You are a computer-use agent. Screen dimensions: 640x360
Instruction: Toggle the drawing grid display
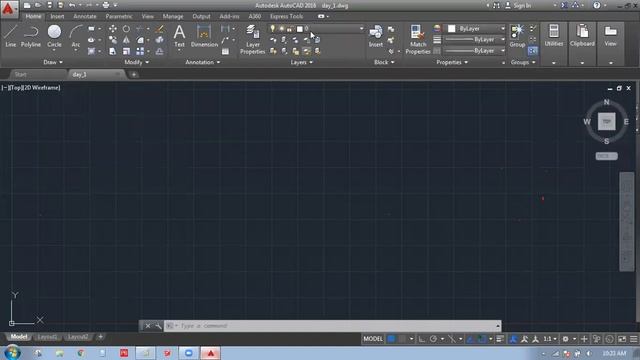(391, 339)
